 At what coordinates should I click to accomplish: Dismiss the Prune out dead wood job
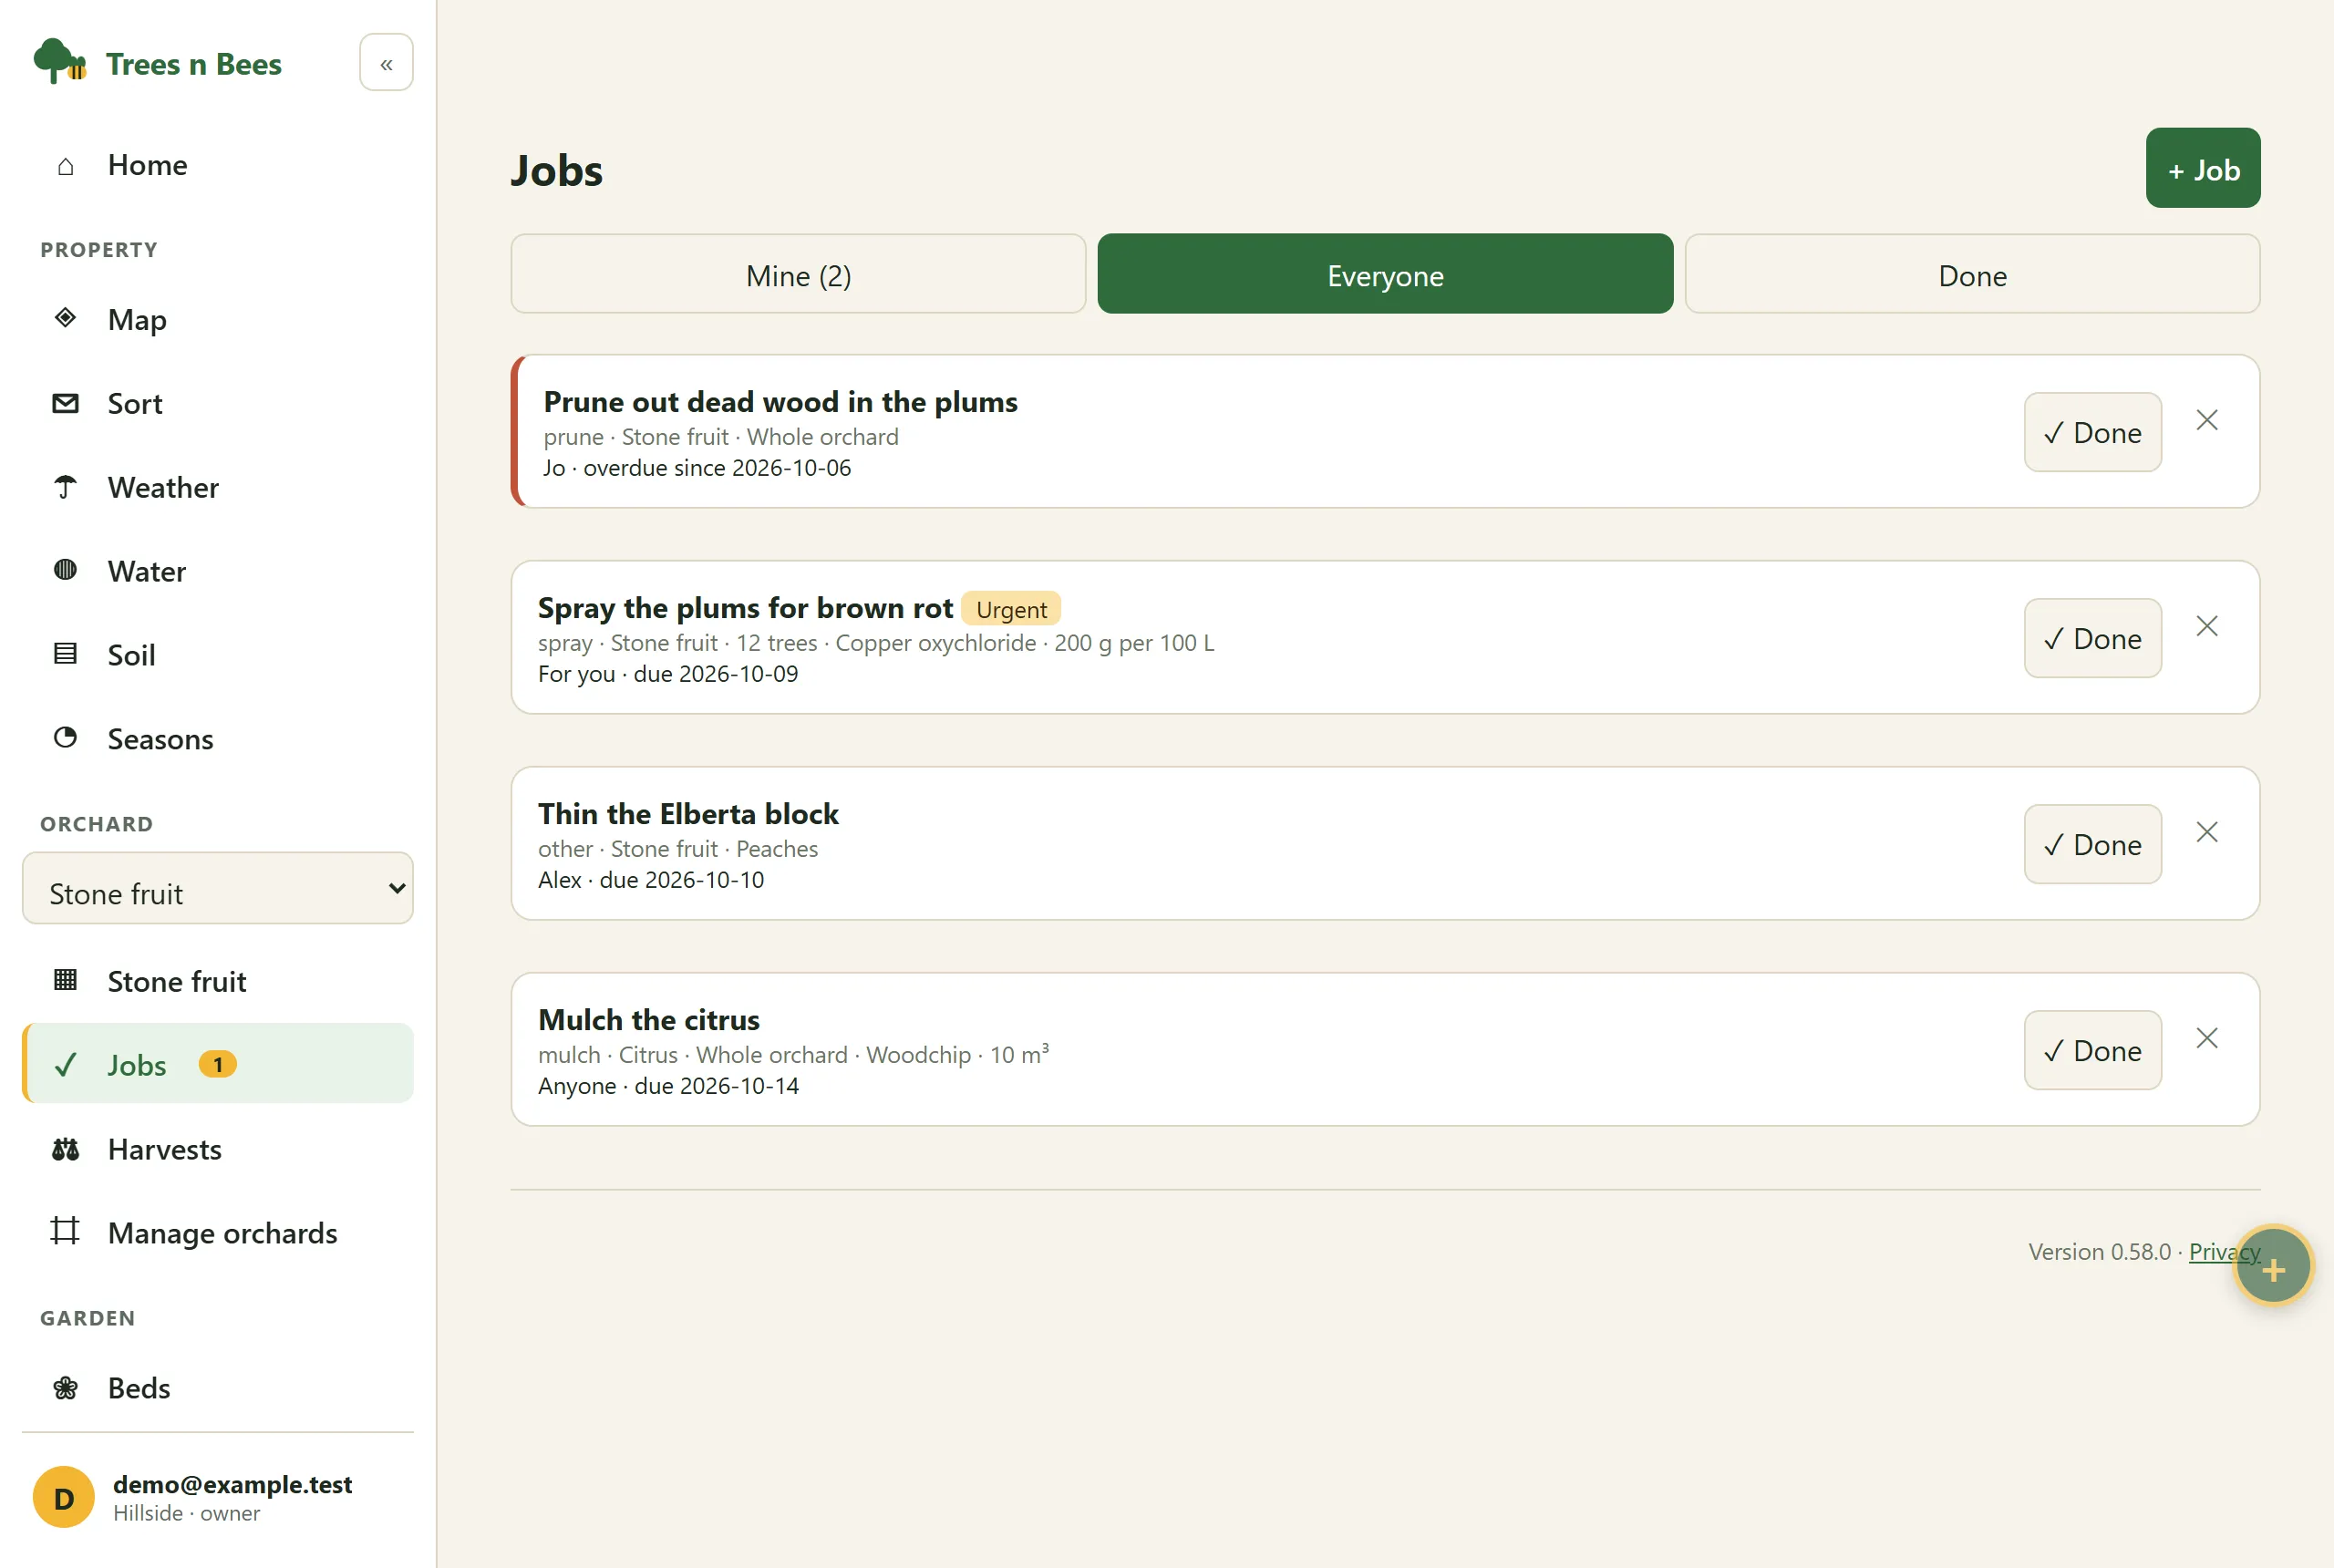[2207, 420]
